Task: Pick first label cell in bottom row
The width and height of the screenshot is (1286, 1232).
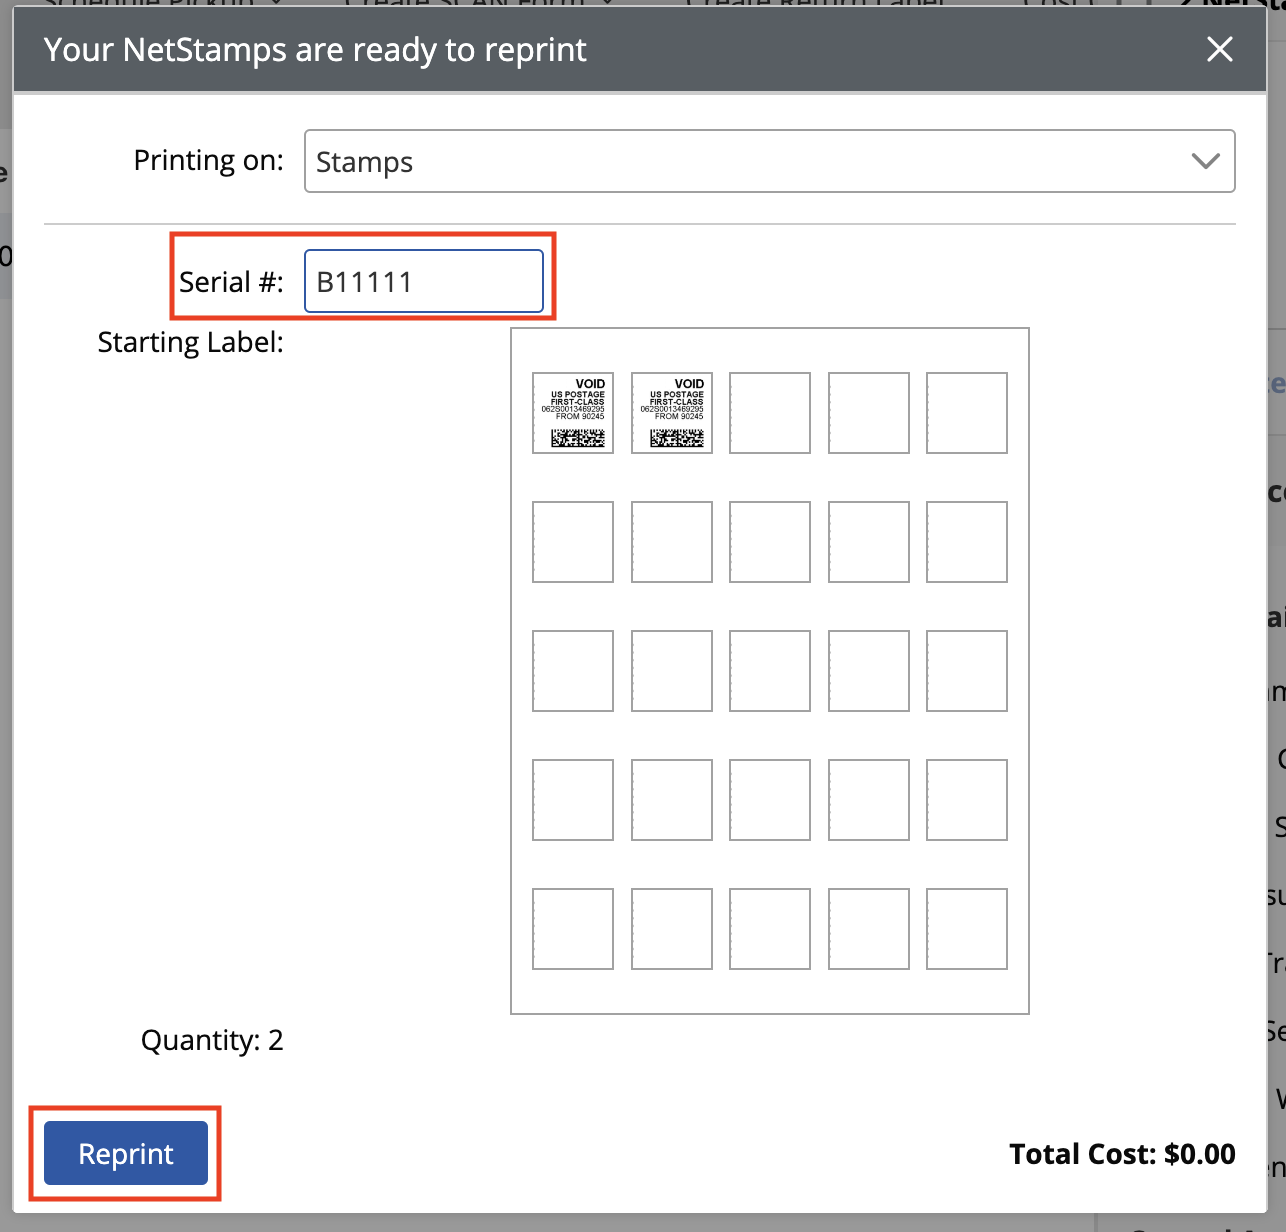Action: click(573, 929)
